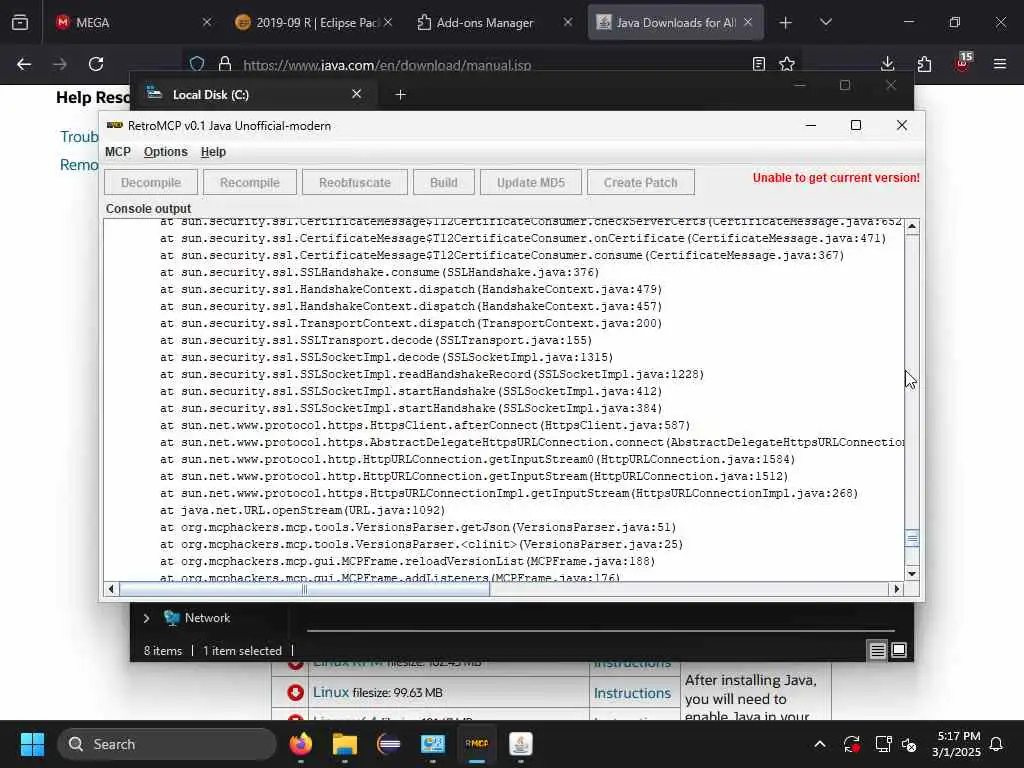This screenshot has height=768, width=1024.
Task: Show hidden system tray icons
Action: 820,744
